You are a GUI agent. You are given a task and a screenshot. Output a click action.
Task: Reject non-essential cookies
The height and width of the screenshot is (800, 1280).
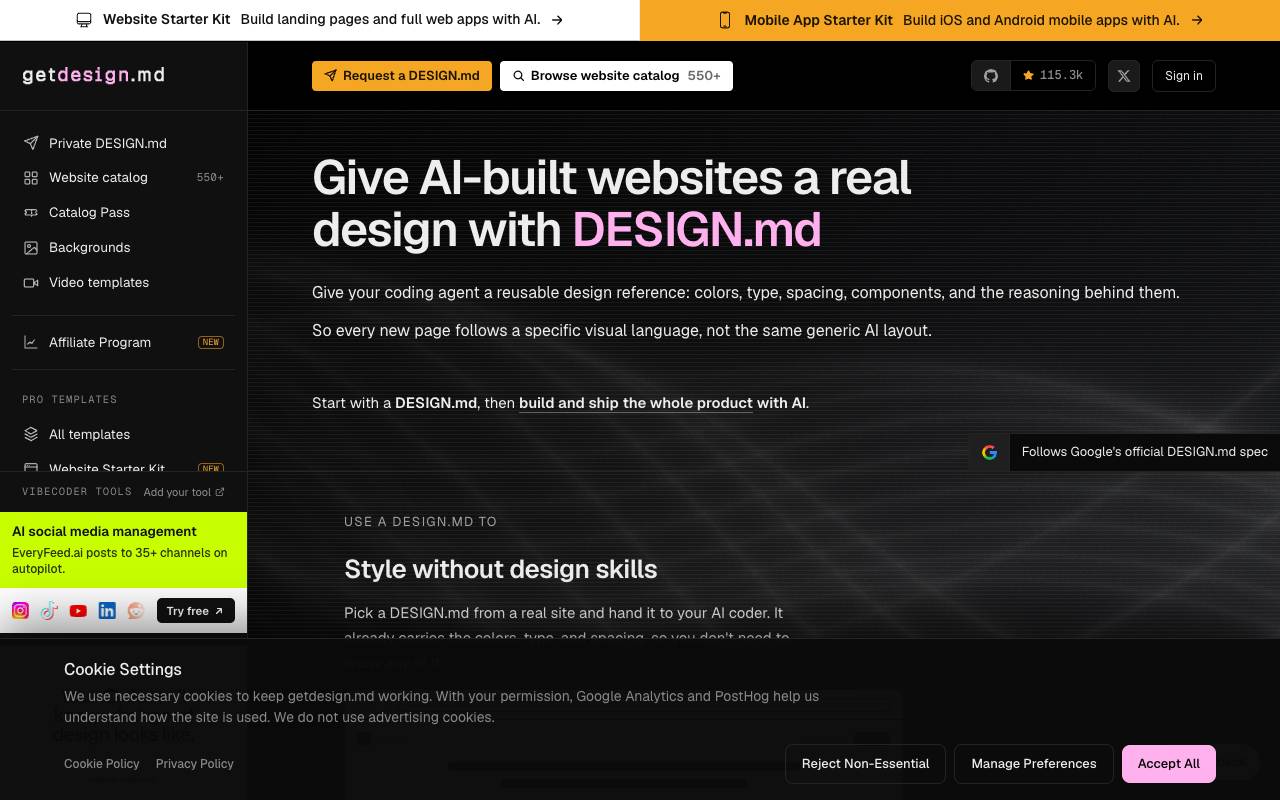coord(866,764)
